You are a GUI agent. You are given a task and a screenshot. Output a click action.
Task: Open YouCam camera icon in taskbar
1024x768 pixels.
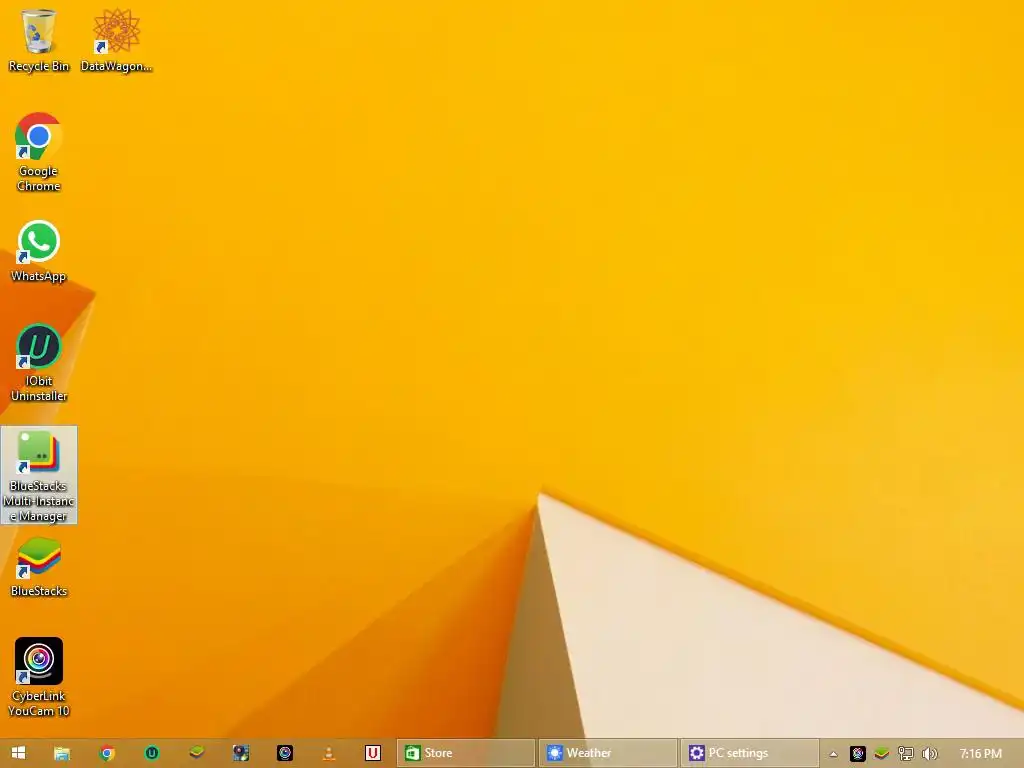coord(285,753)
